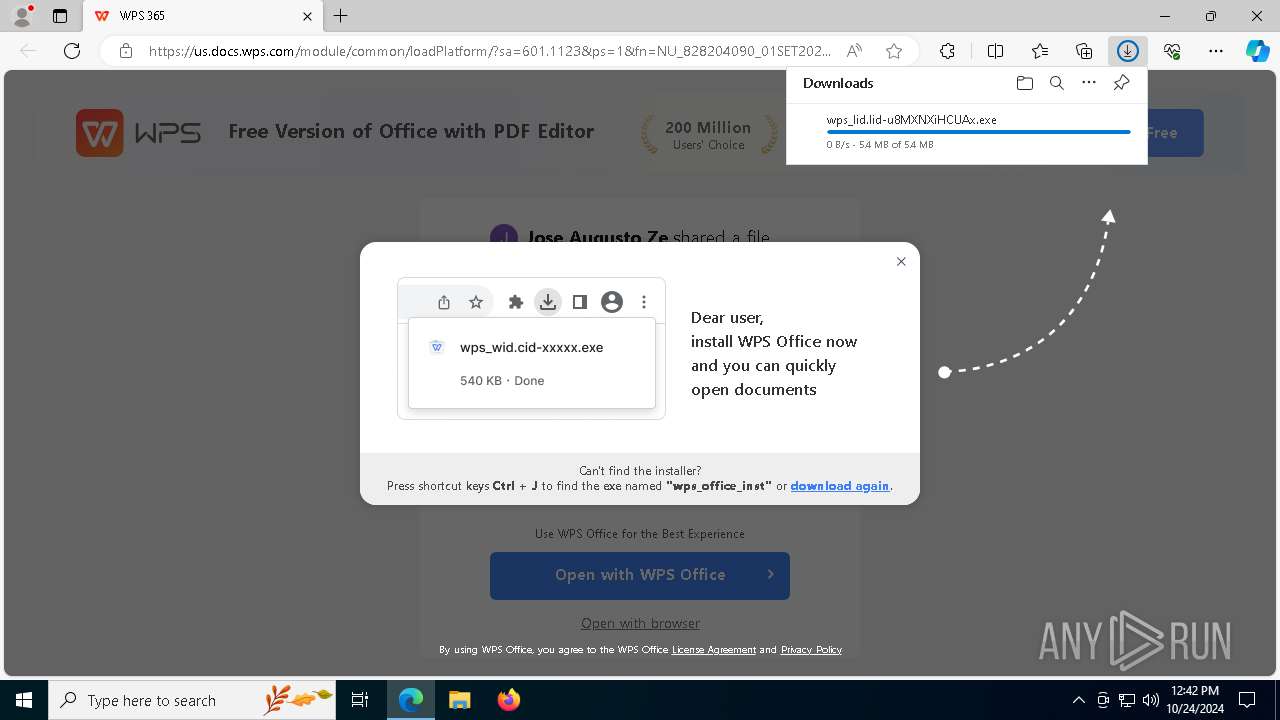The height and width of the screenshot is (720, 1280).
Task: Open the License Agreement link
Action: coord(713,650)
